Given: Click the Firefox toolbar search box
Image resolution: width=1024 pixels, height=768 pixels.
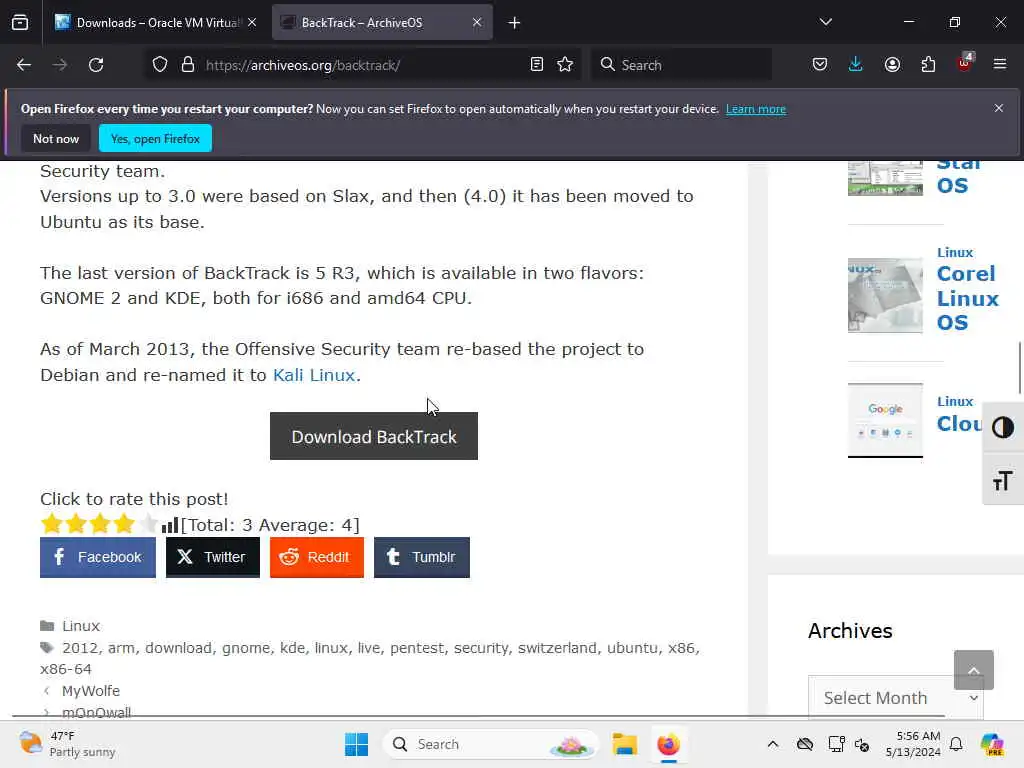Looking at the screenshot, I should click(682, 65).
